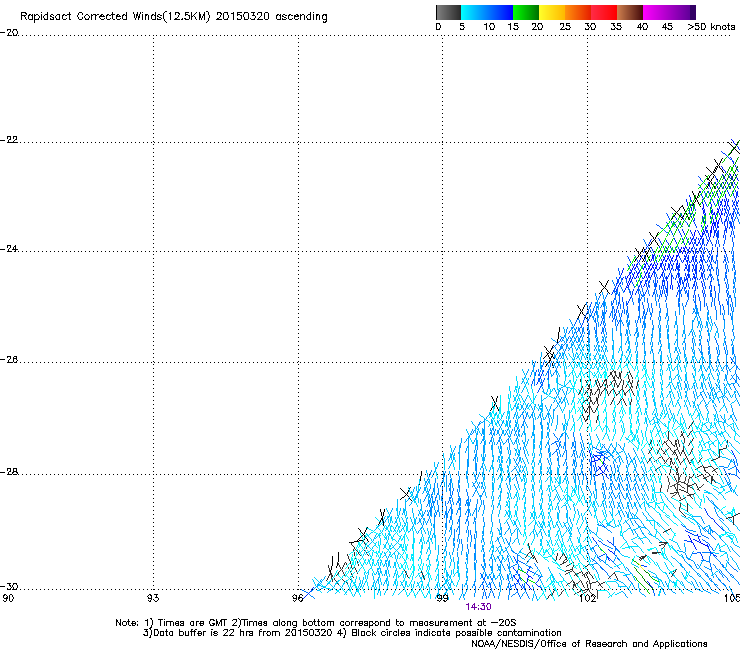
Task: Select the '>50 knots' legend label
Action: (x=711, y=27)
